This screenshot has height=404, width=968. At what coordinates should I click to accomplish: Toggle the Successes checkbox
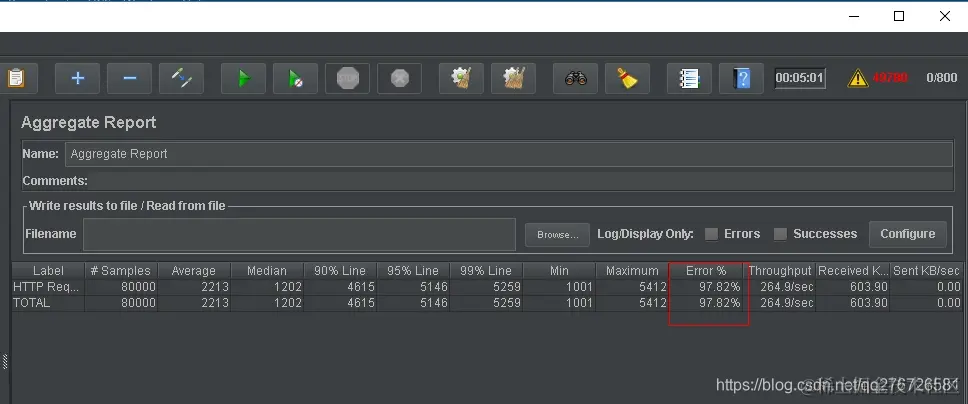point(780,234)
